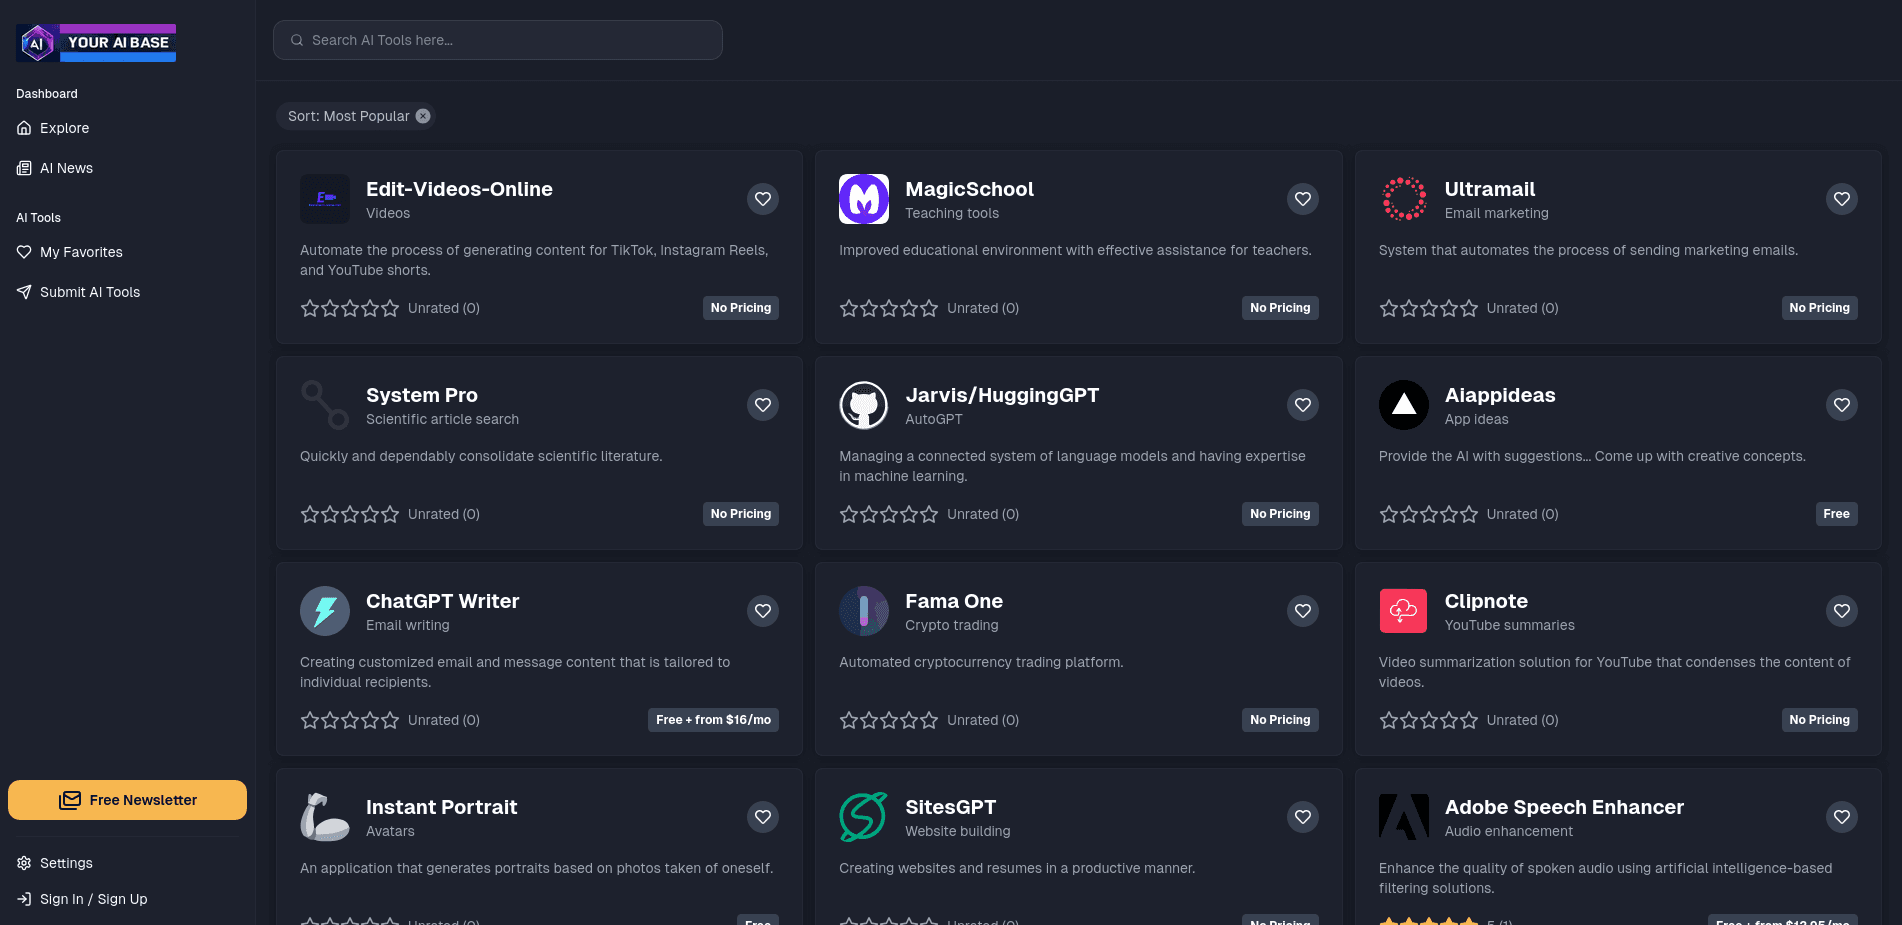Click the Jarvis/HuggingGPT GitHub icon

(x=864, y=405)
